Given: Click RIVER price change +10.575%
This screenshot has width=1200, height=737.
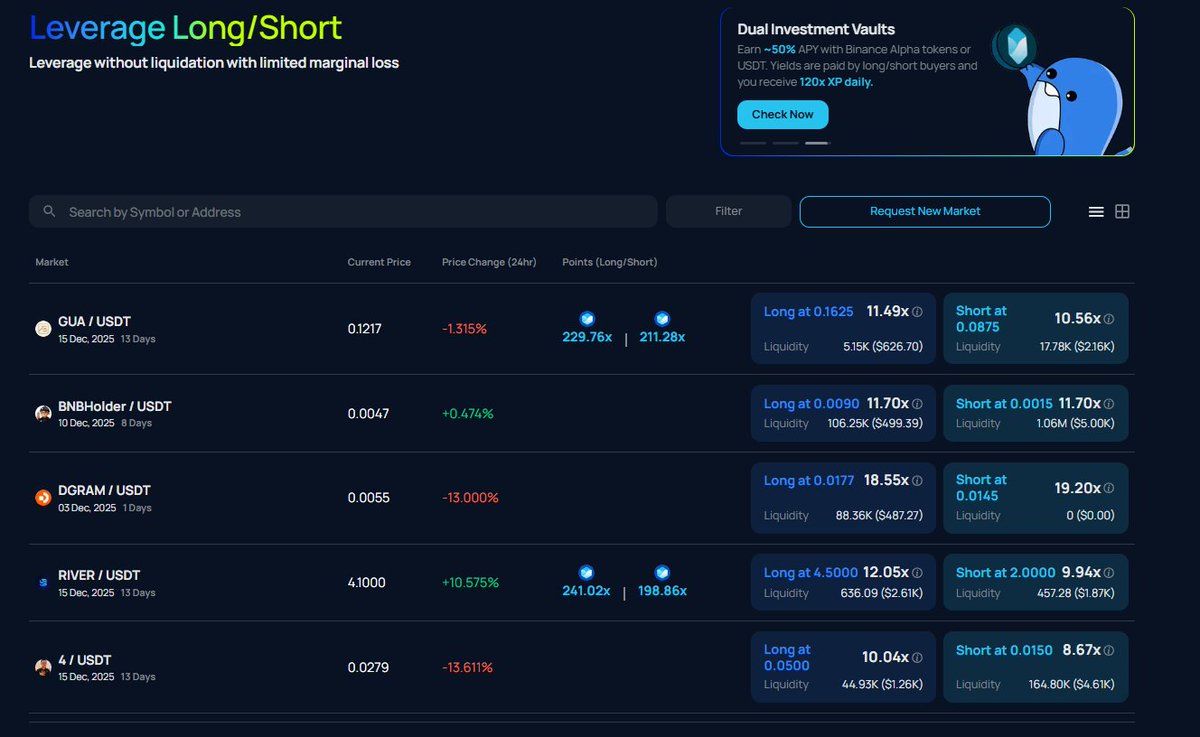Looking at the screenshot, I should click(470, 583).
